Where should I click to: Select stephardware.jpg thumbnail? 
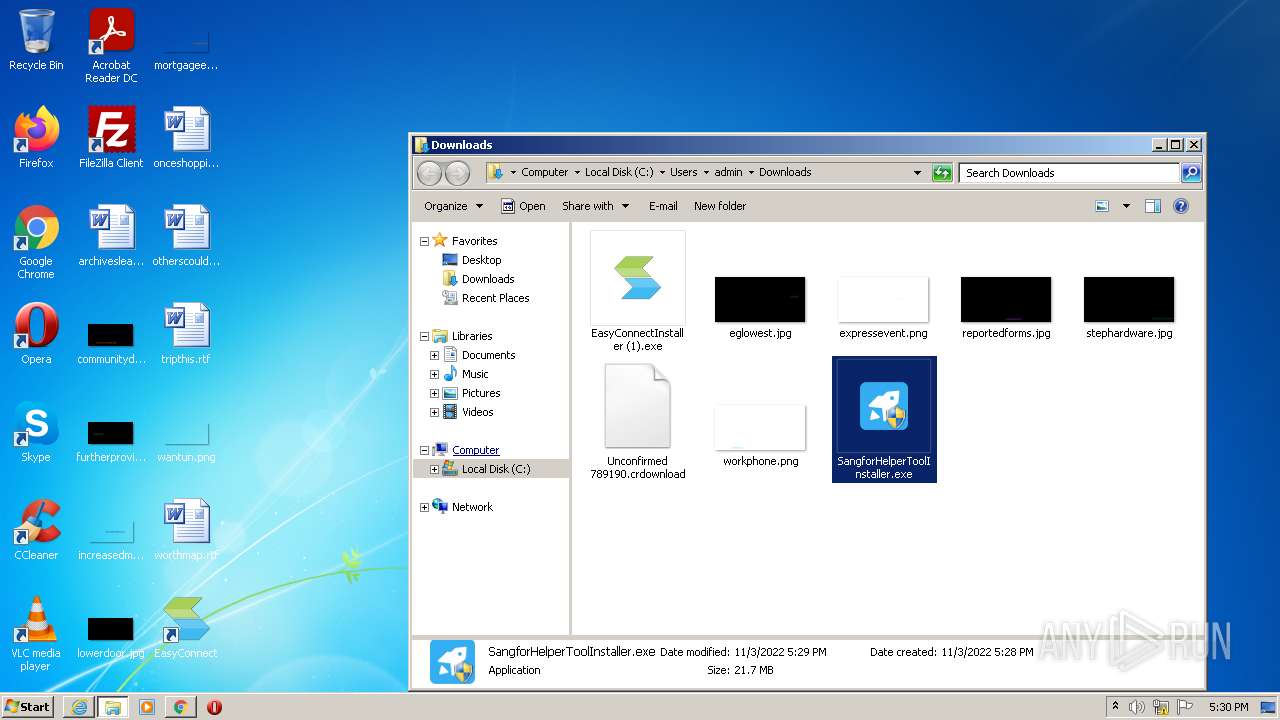click(x=1129, y=308)
